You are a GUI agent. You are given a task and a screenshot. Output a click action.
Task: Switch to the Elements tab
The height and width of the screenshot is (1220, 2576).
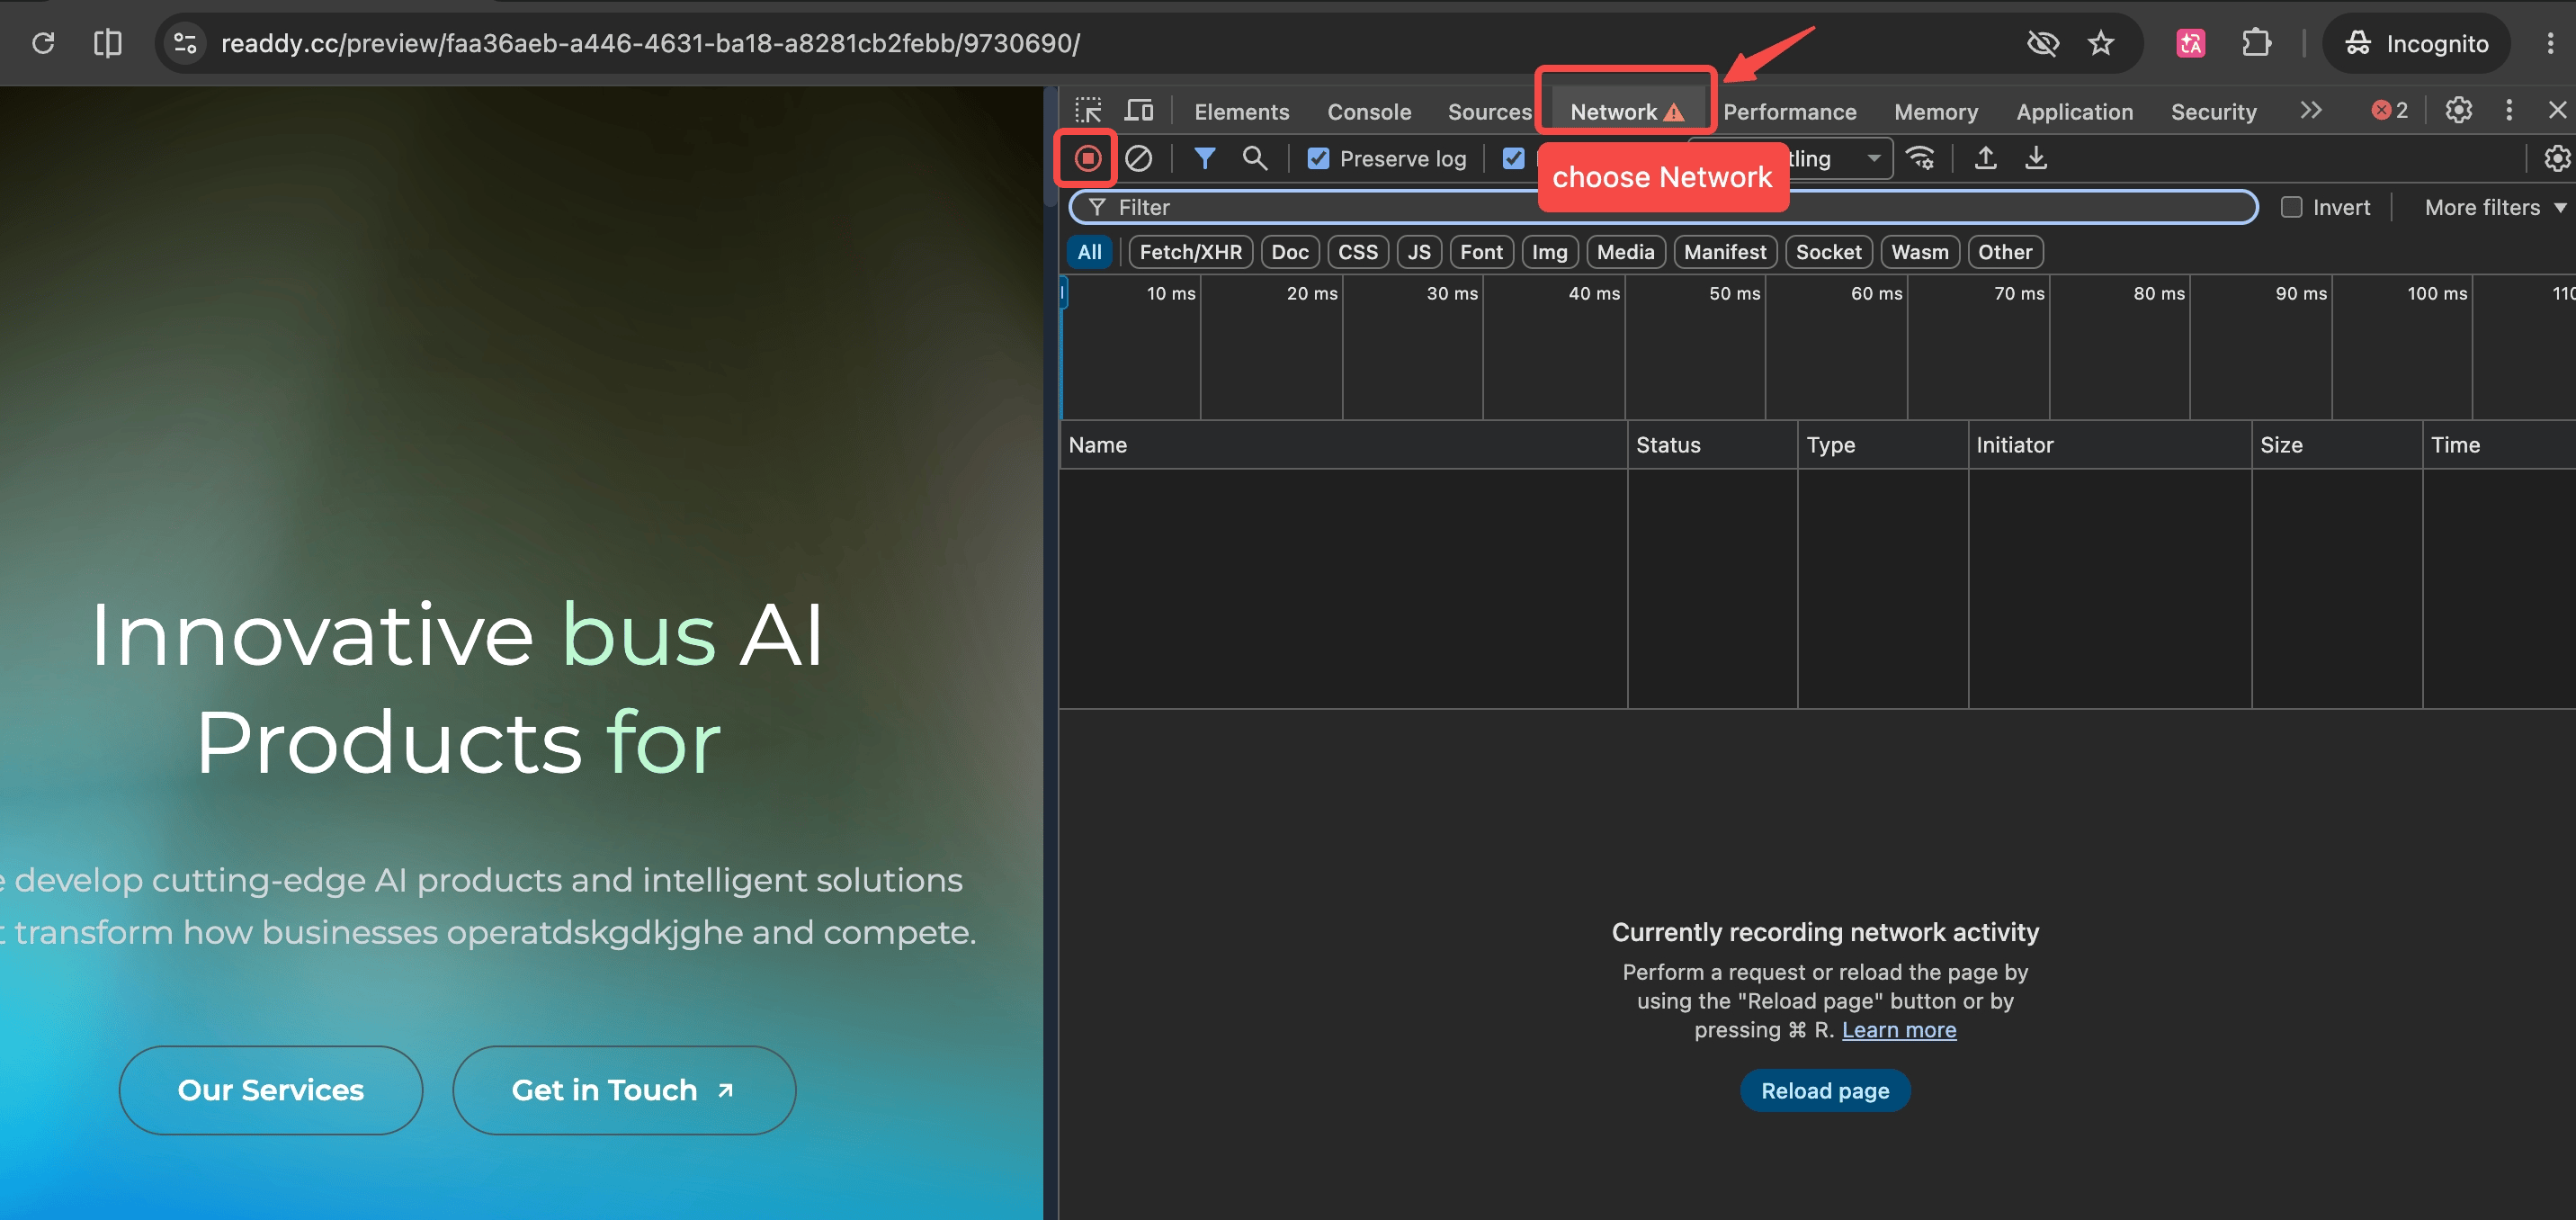point(1242,112)
